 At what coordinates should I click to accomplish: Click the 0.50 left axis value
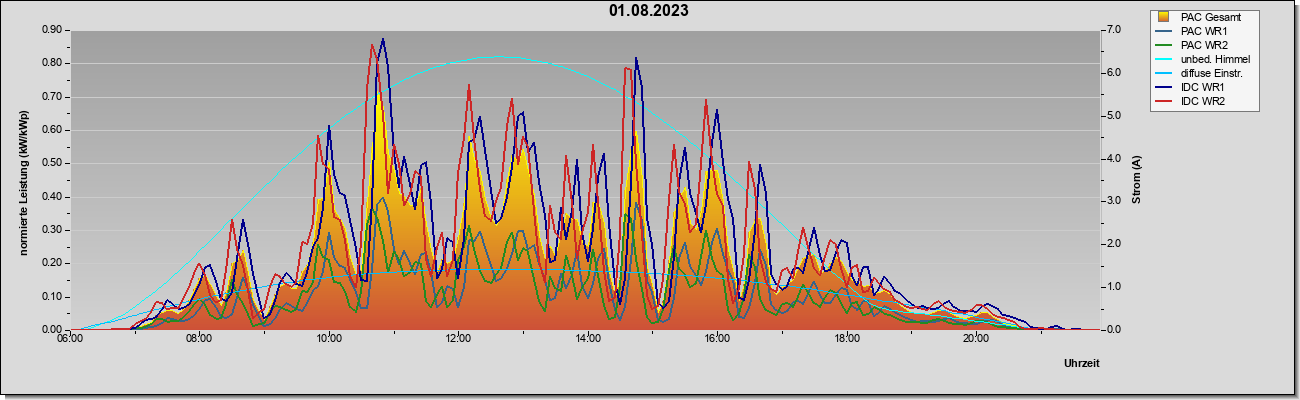[x=53, y=163]
